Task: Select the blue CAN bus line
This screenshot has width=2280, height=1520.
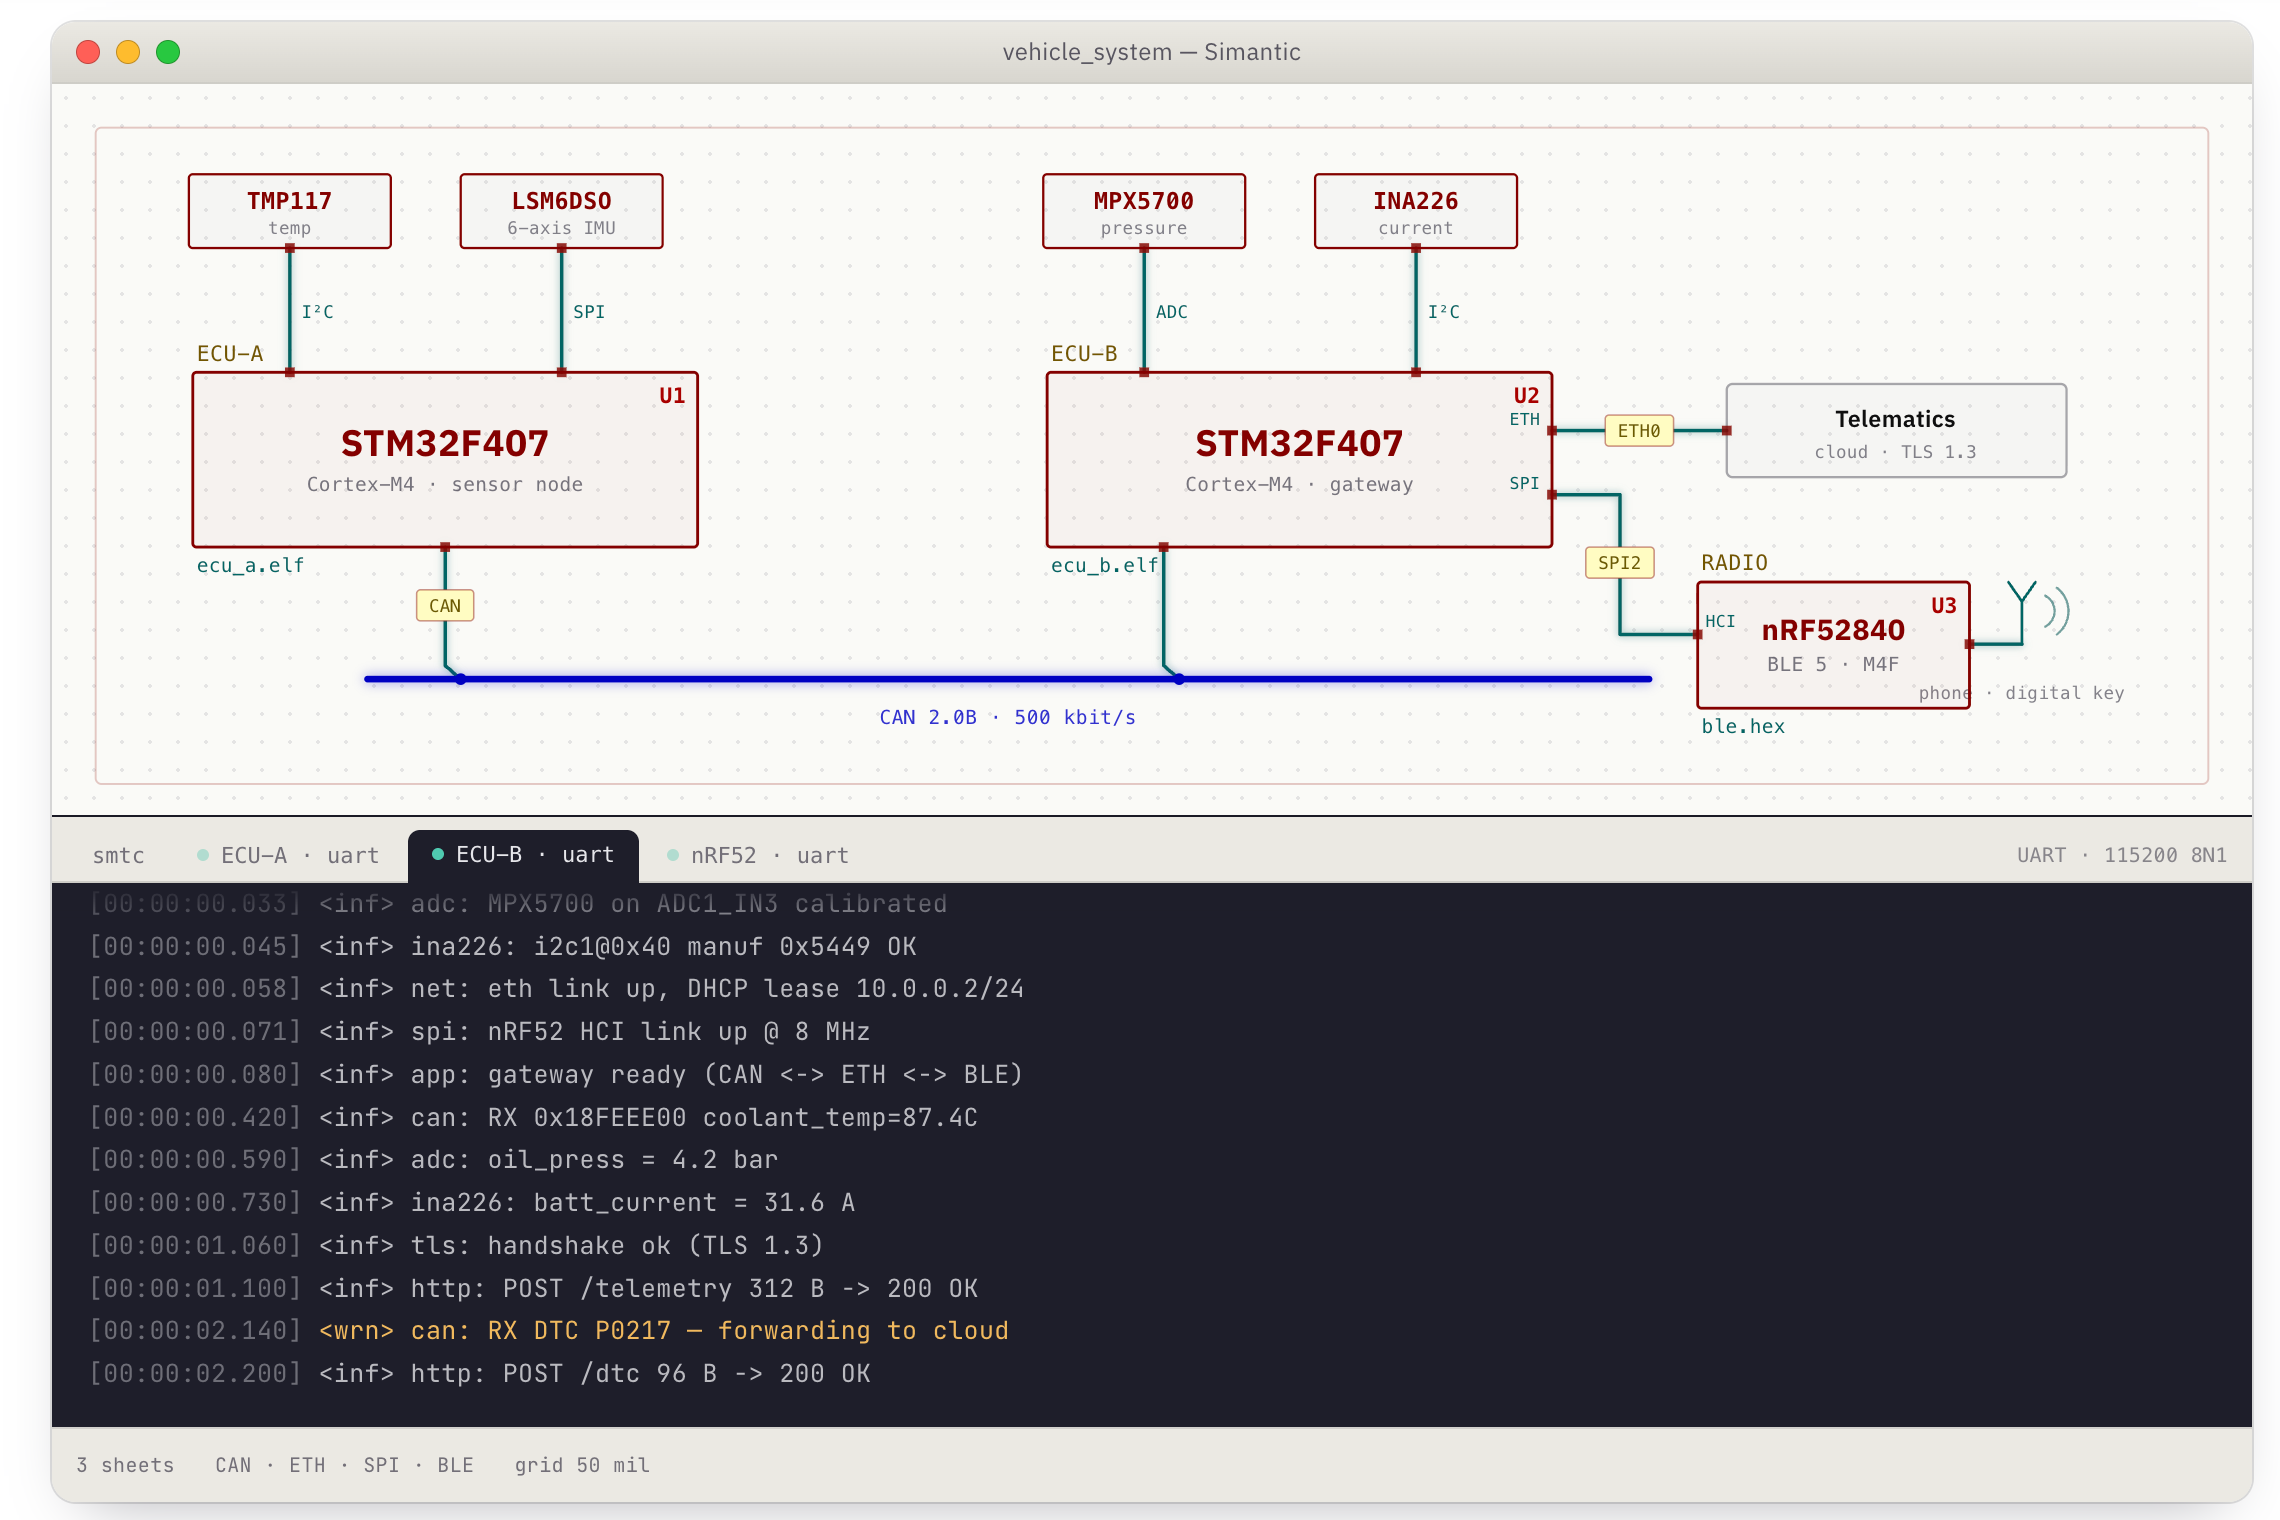Action: (1008, 680)
